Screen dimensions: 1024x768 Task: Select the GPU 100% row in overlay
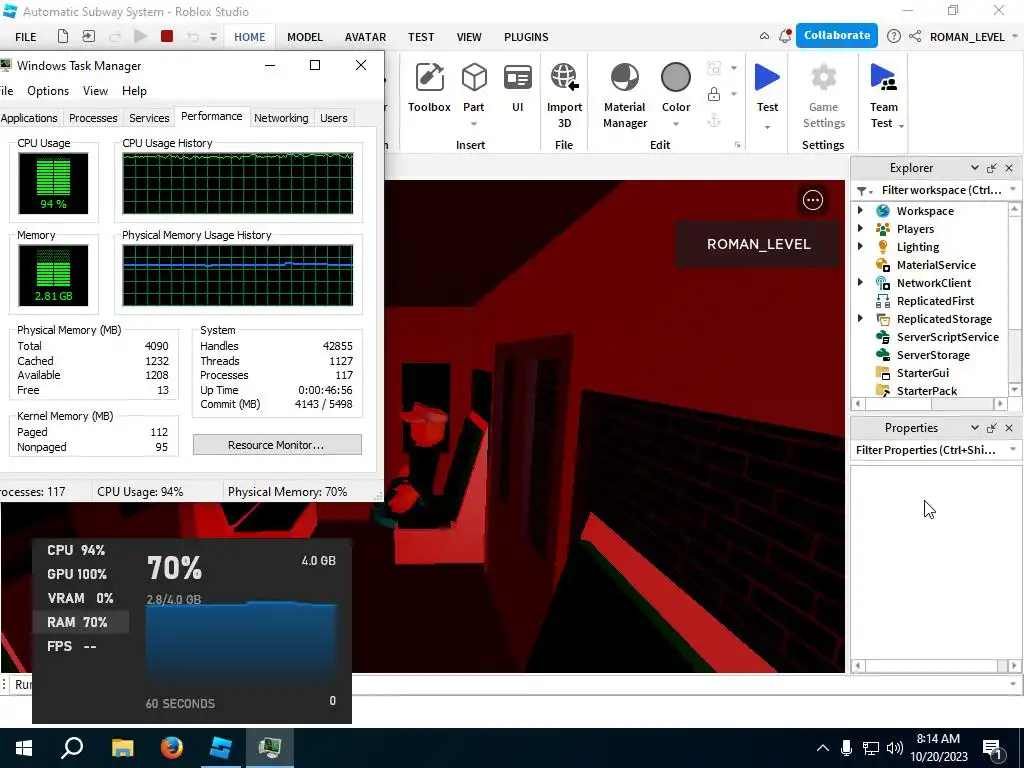81,574
